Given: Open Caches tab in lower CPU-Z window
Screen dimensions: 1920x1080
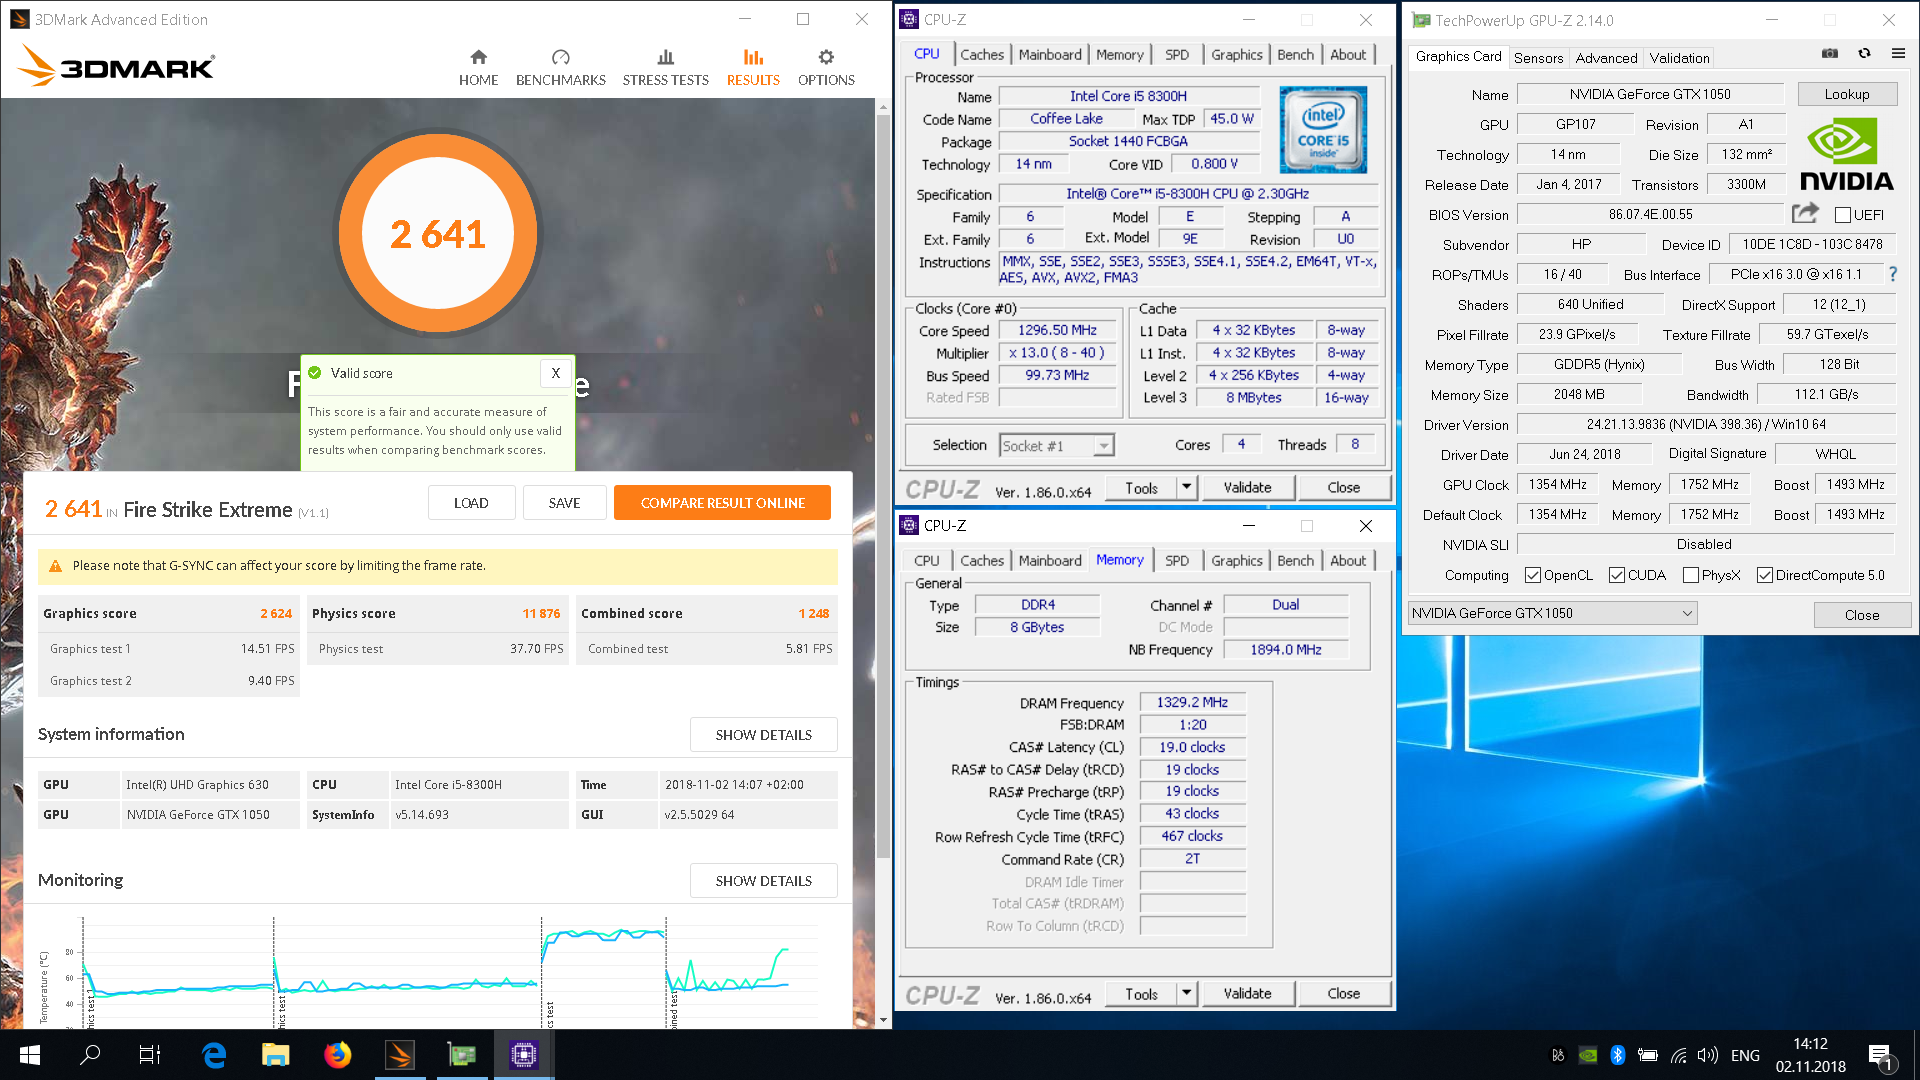Looking at the screenshot, I should pyautogui.click(x=982, y=561).
